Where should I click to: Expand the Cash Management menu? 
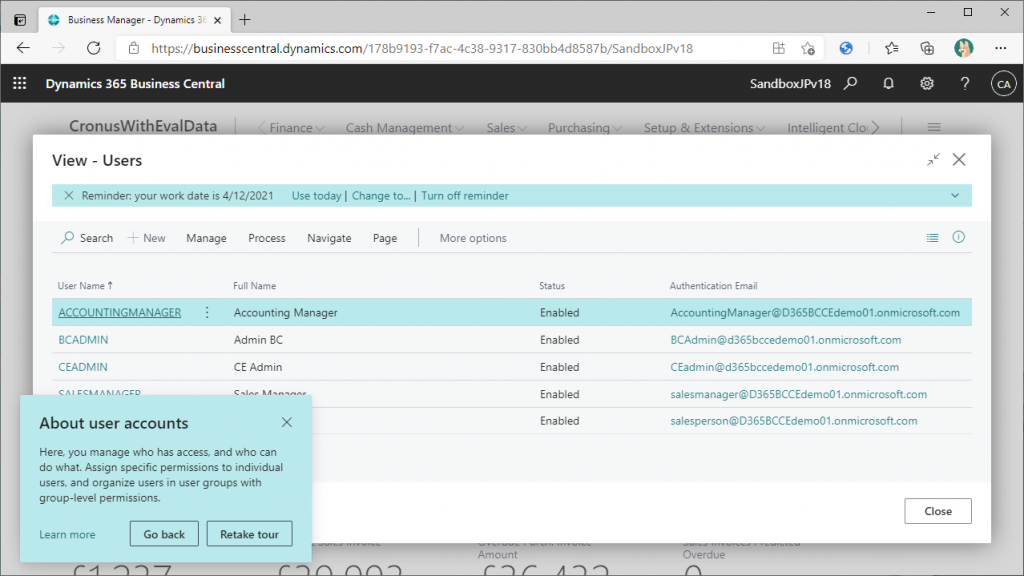pos(405,128)
